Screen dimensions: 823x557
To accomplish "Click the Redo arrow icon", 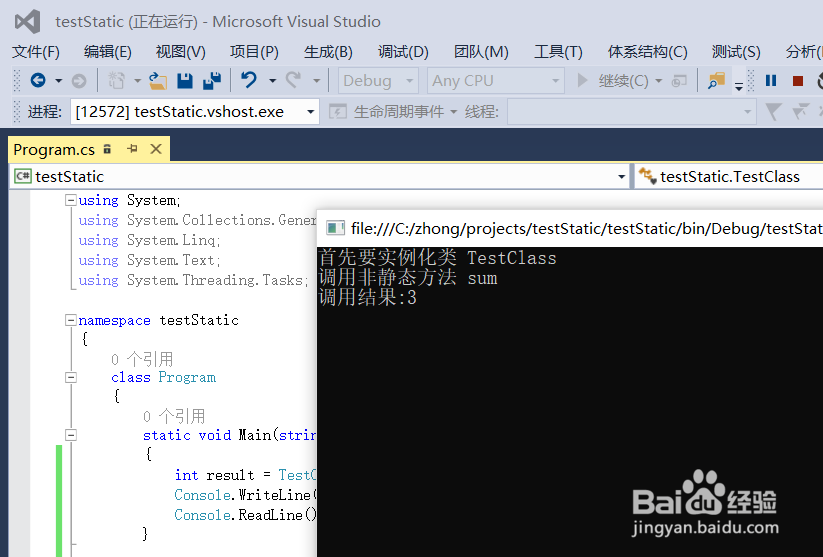I will 293,80.
